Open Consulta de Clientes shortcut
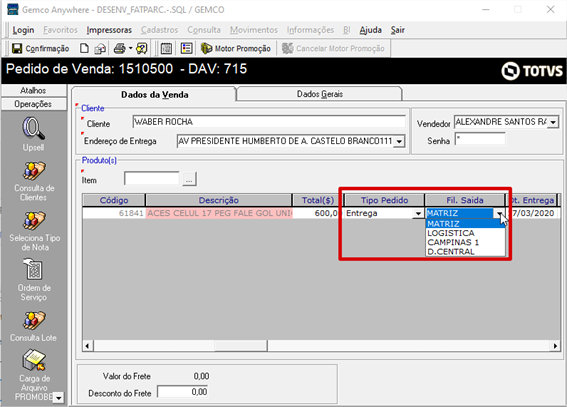Screen dimensions: 567x407 tap(34, 181)
